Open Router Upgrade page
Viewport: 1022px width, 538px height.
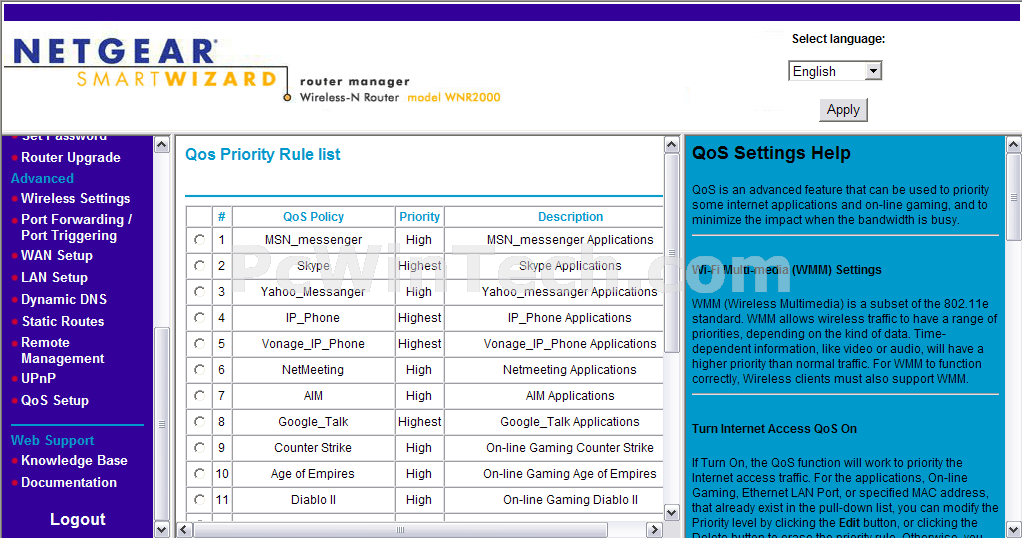click(x=70, y=158)
